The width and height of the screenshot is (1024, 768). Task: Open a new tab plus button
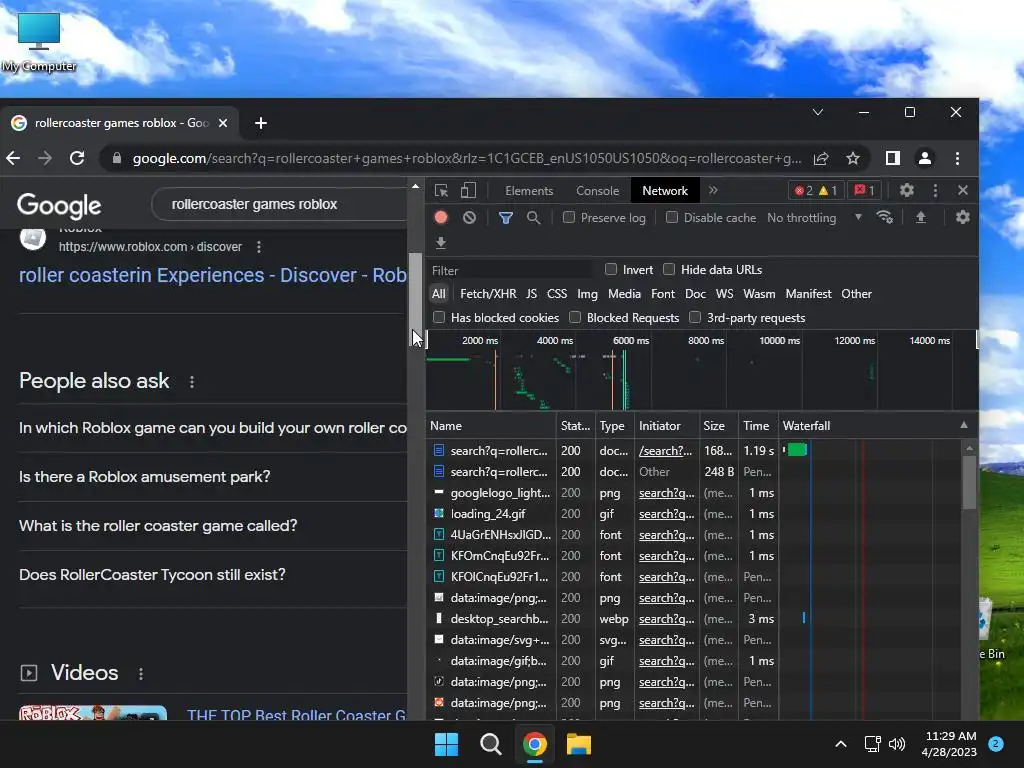(x=261, y=123)
